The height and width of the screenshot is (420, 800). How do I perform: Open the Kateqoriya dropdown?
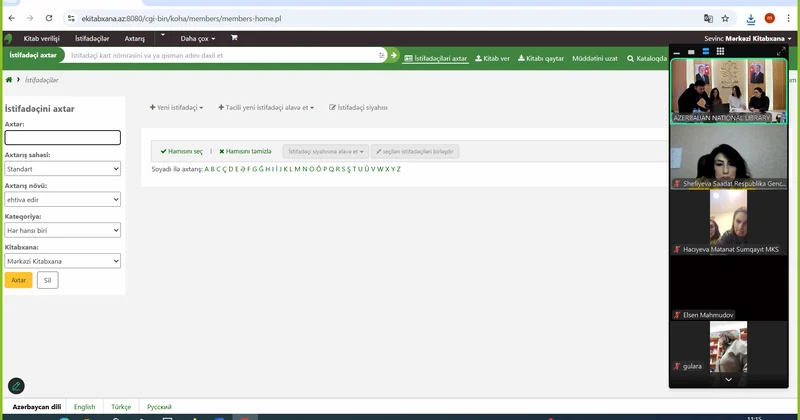click(63, 230)
